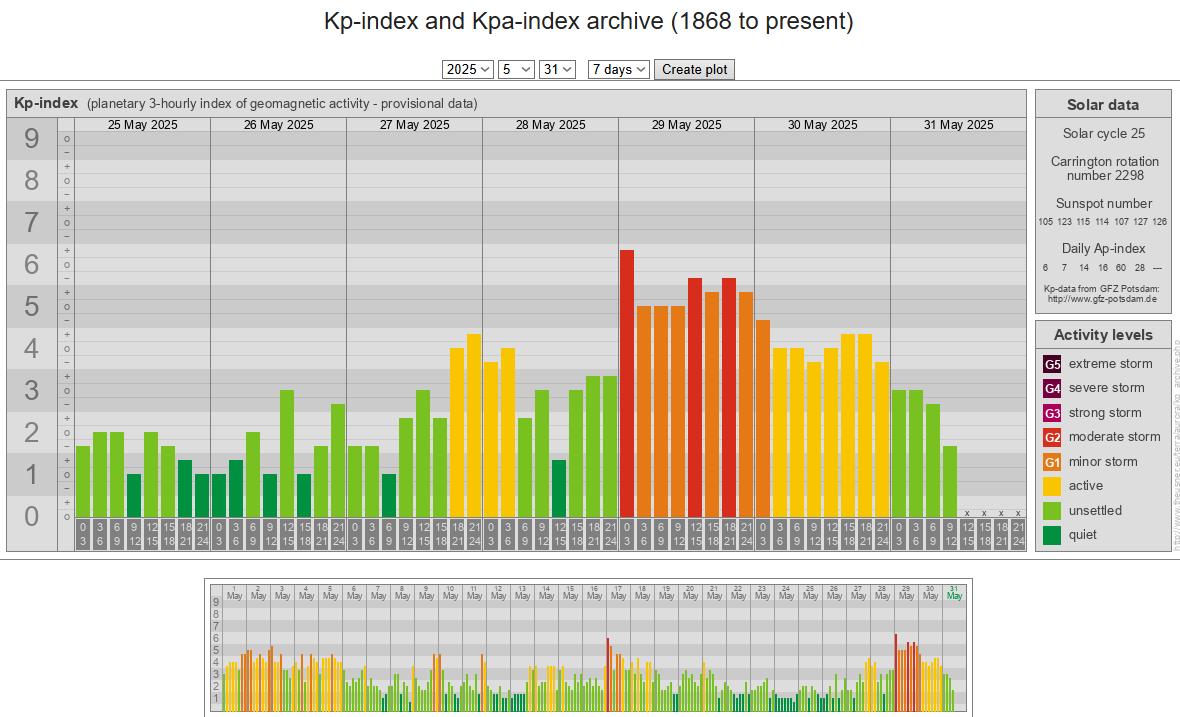Click the G2 moderate storm badge
Image resolution: width=1180 pixels, height=717 pixels.
(x=1052, y=437)
